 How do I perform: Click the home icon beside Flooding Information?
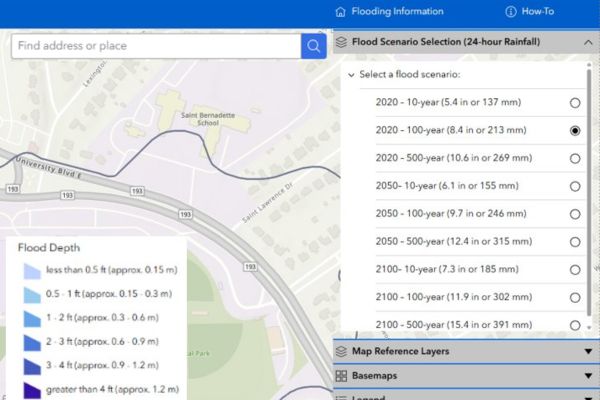[340, 12]
